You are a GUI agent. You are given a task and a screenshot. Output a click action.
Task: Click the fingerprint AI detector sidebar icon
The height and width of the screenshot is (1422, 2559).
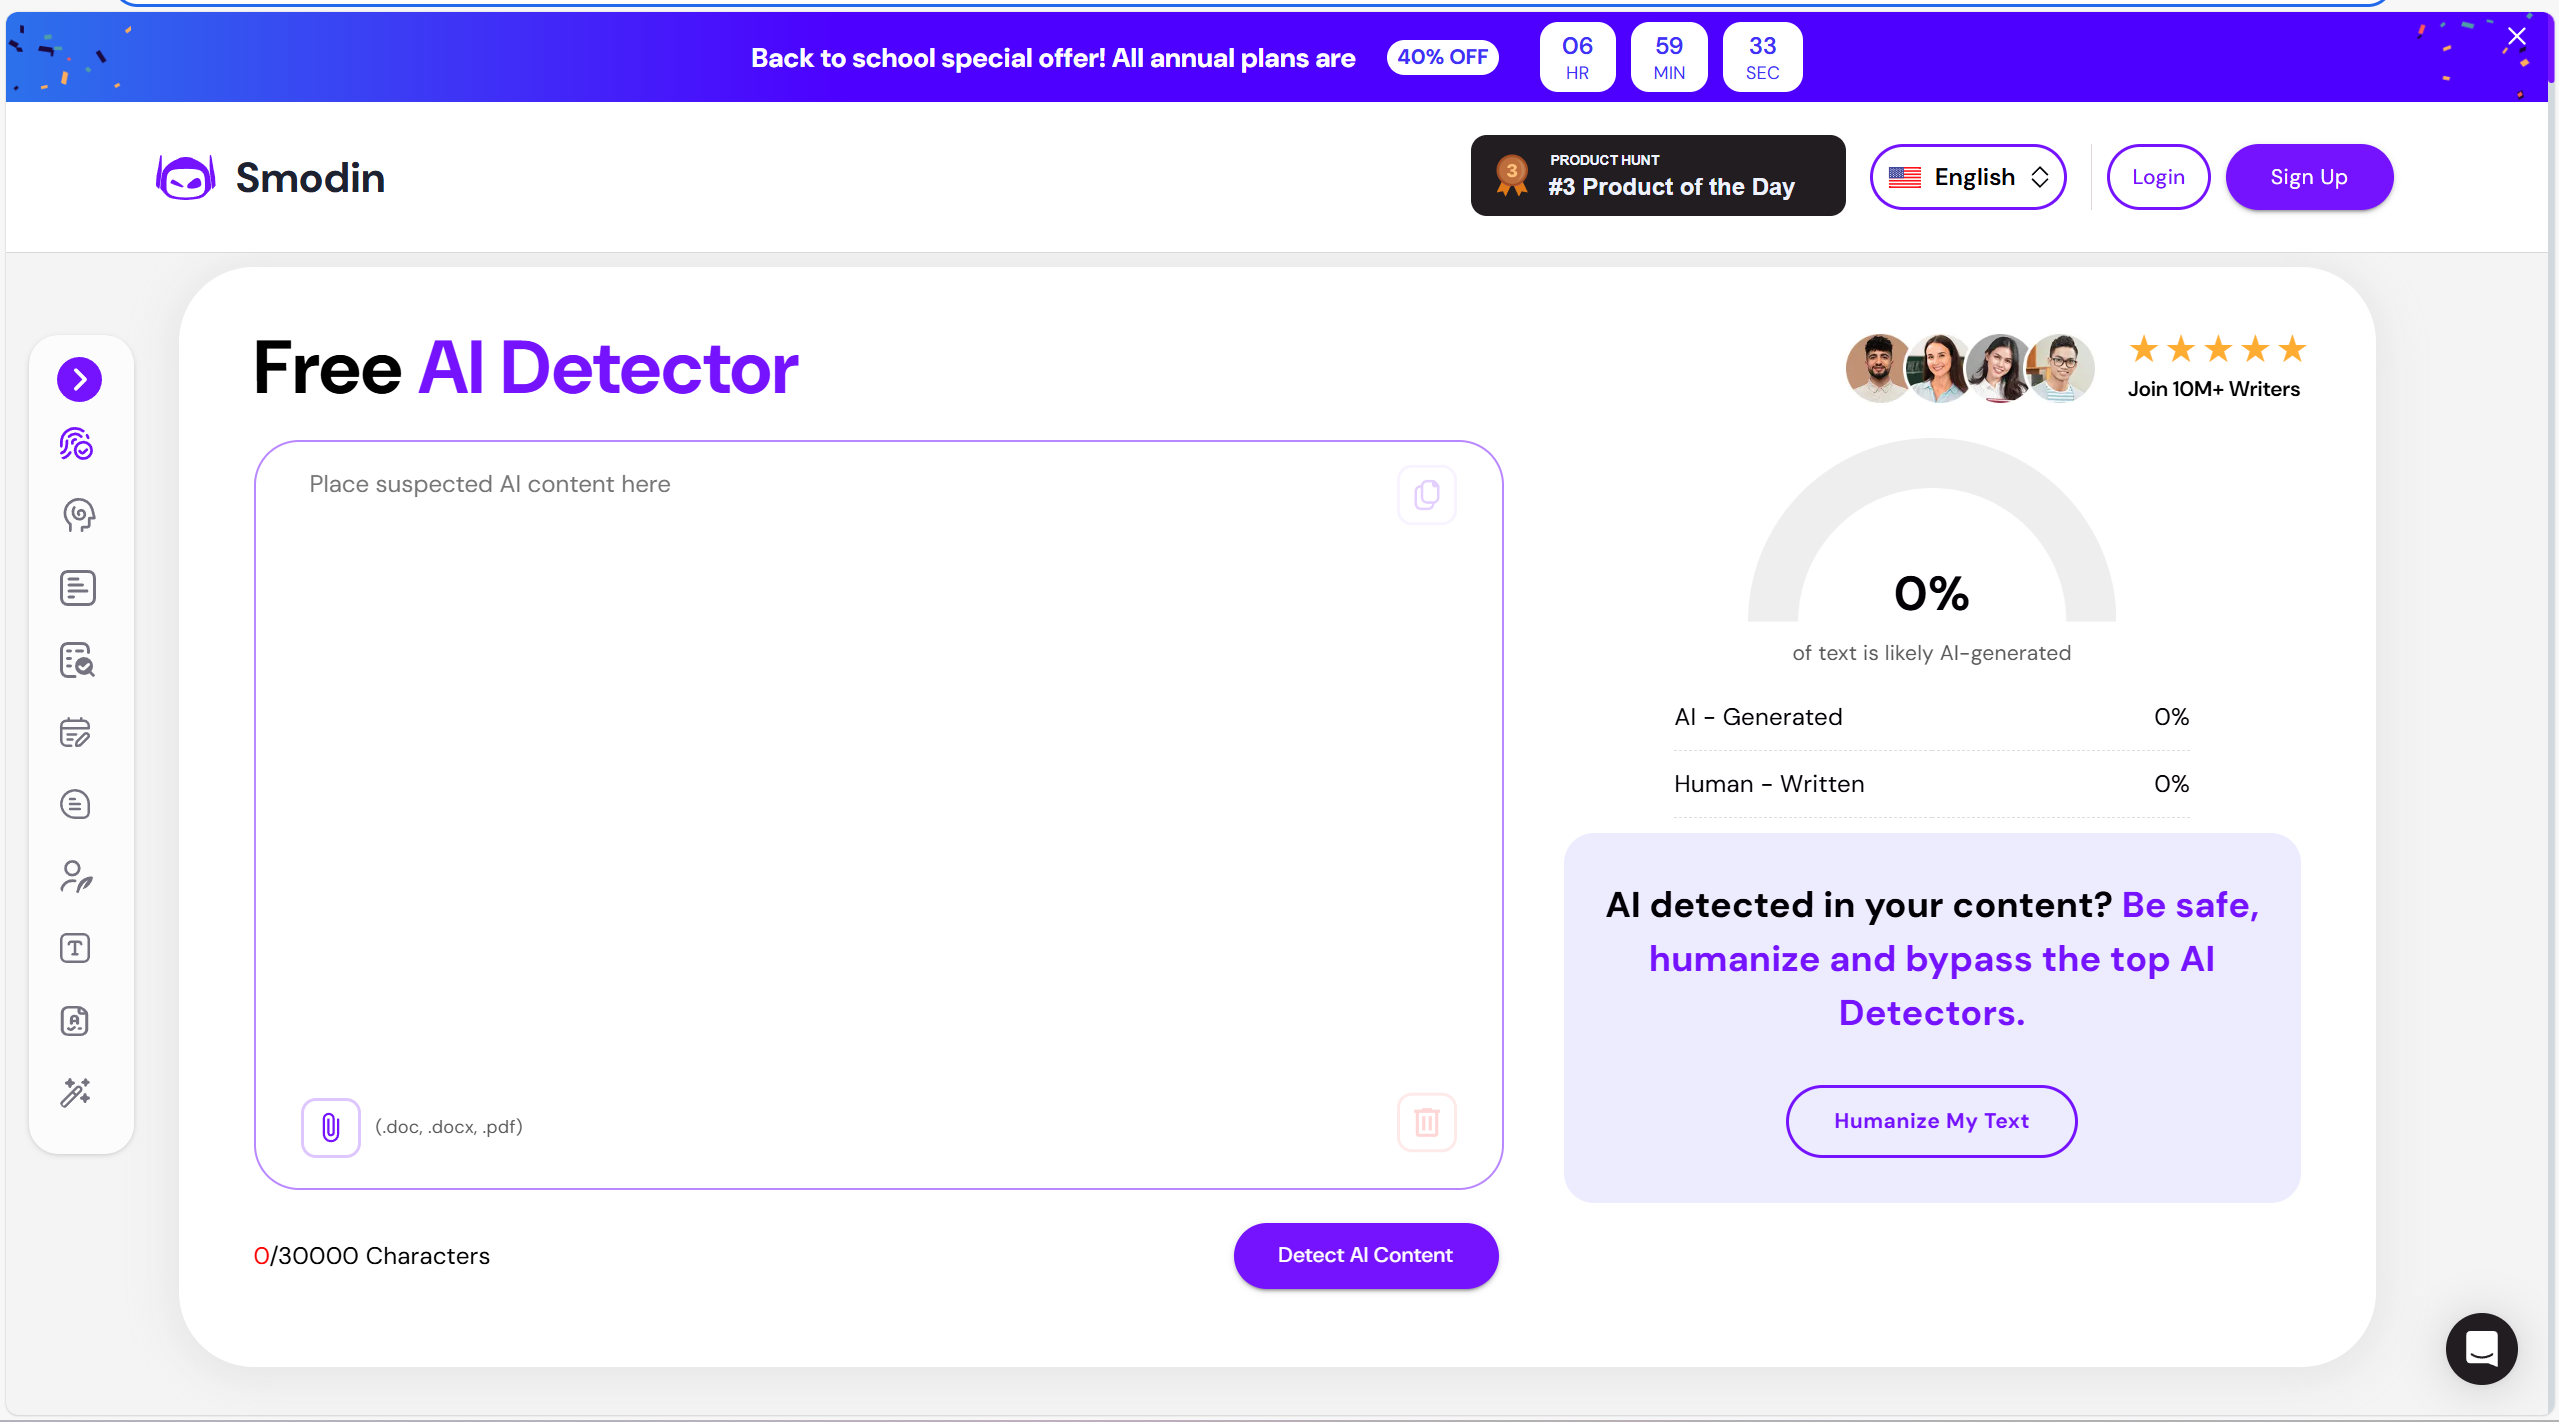pyautogui.click(x=77, y=444)
